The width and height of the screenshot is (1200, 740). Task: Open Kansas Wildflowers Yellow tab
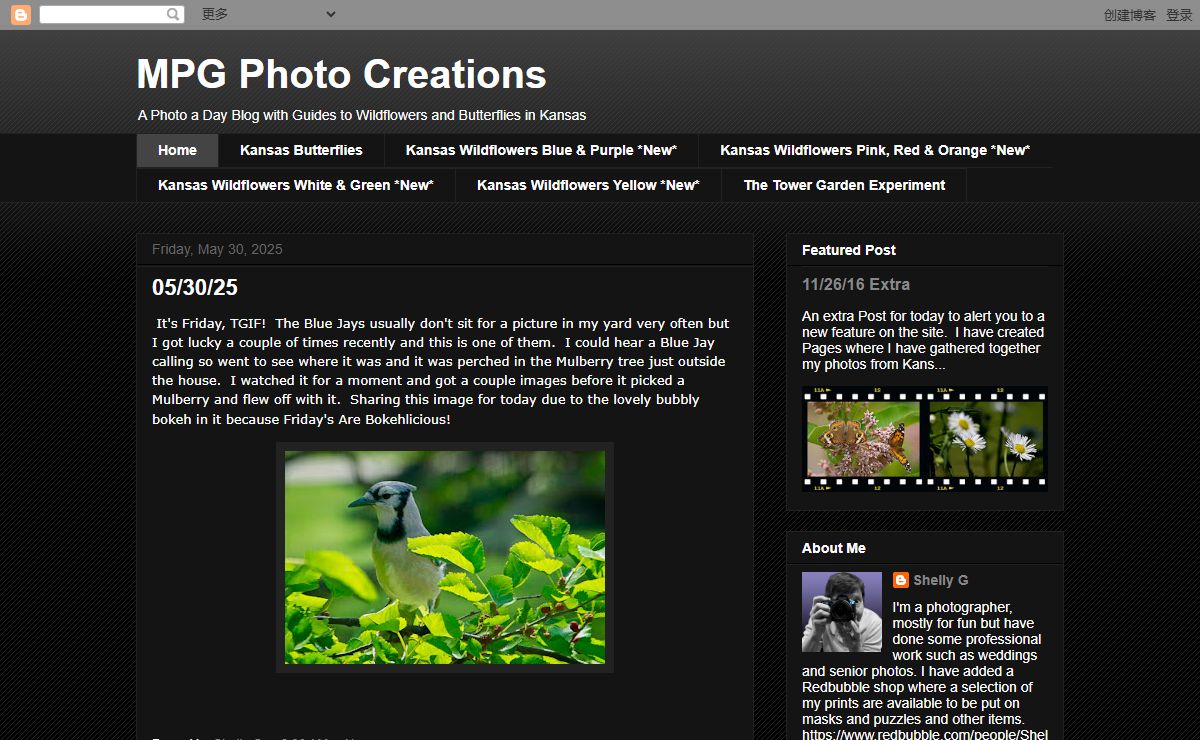click(x=588, y=185)
